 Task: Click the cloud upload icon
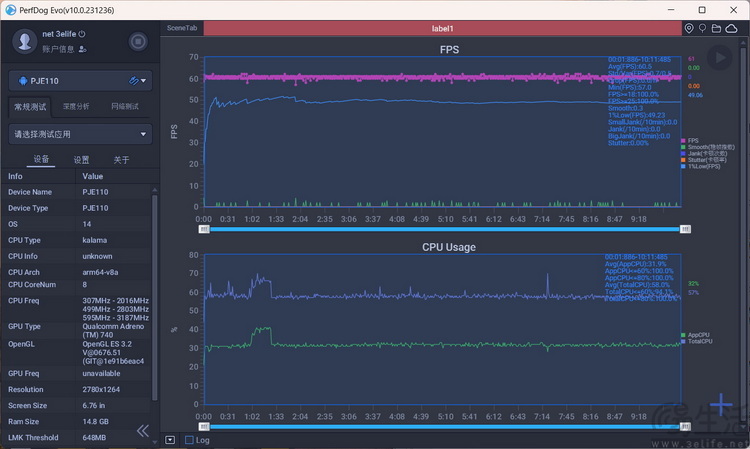[731, 28]
